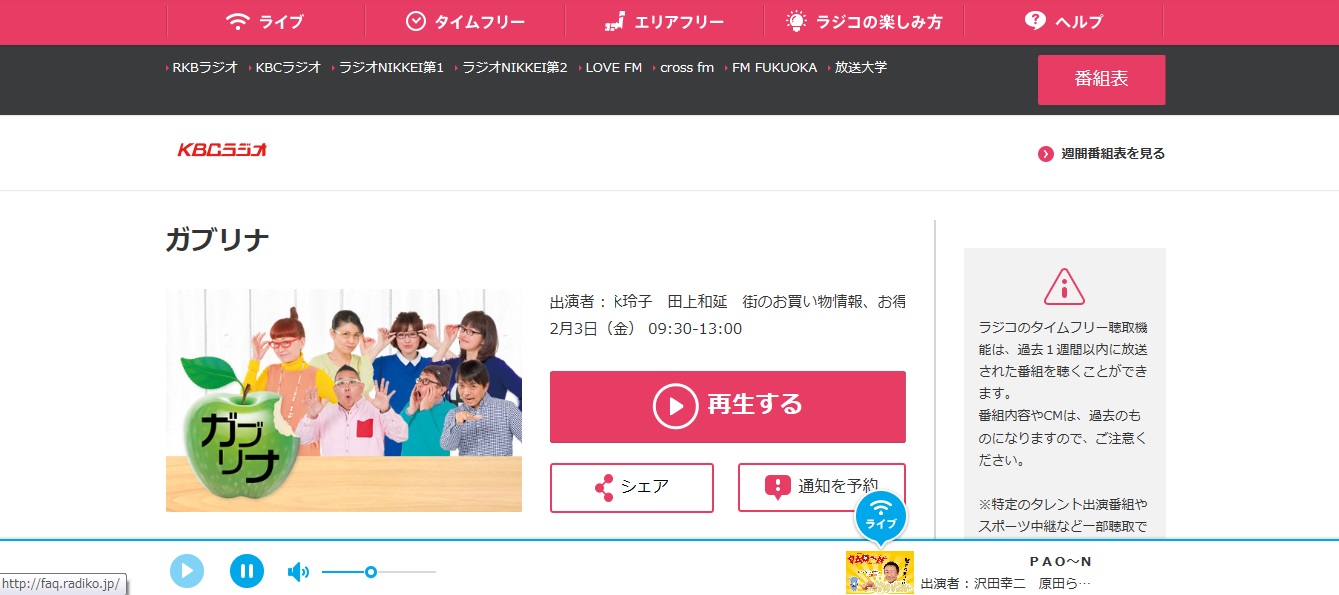This screenshot has height=595, width=1339.
Task: Click the play button in the bottom player
Action: coord(187,571)
